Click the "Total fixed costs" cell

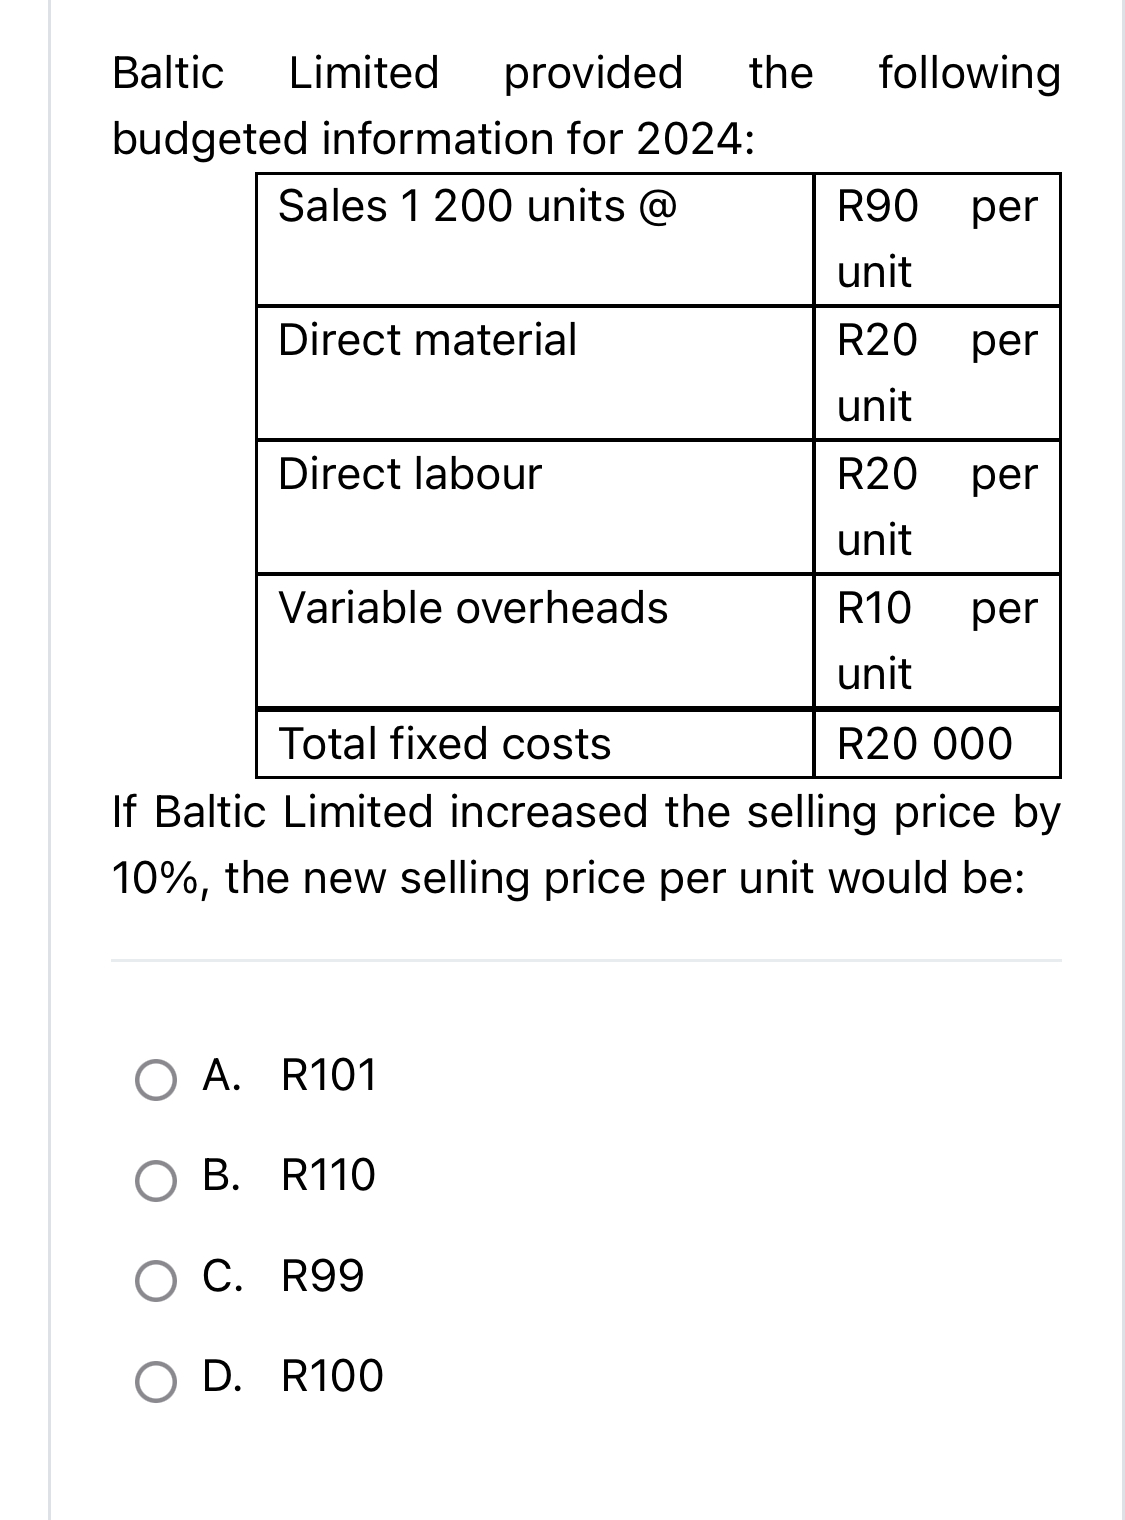click(445, 744)
